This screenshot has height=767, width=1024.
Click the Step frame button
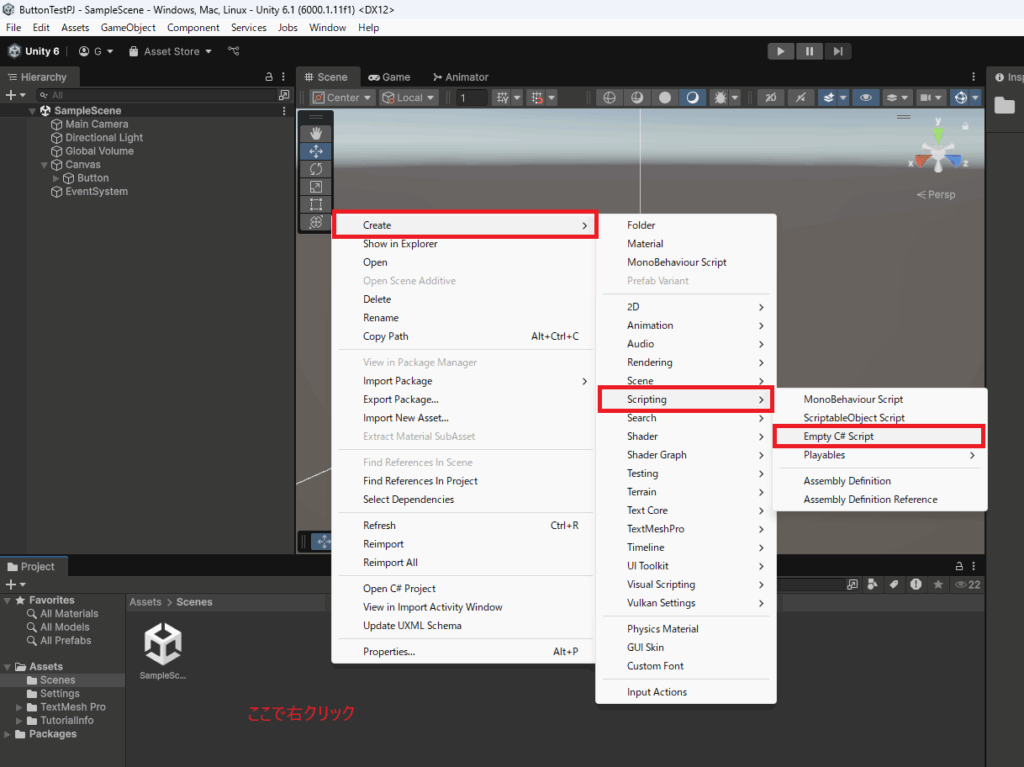point(838,51)
